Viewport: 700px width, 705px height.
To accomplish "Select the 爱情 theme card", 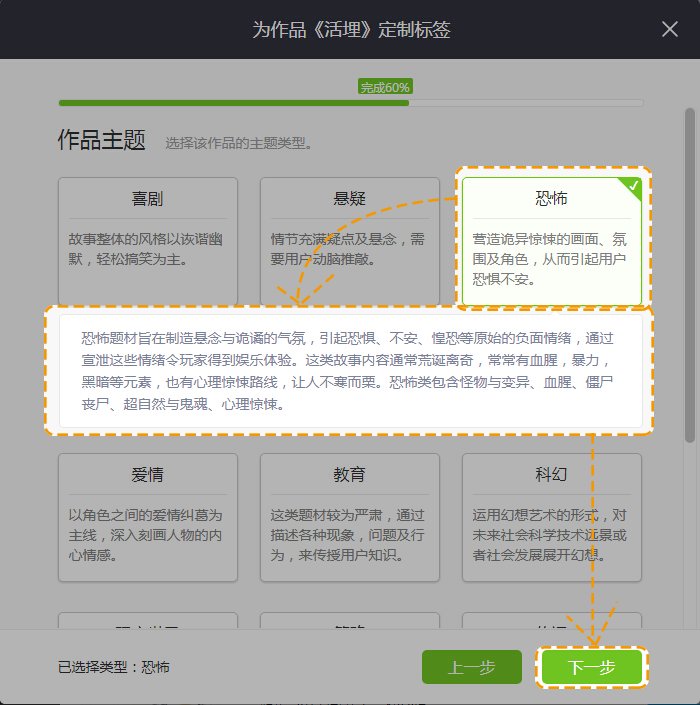I will click(148, 516).
